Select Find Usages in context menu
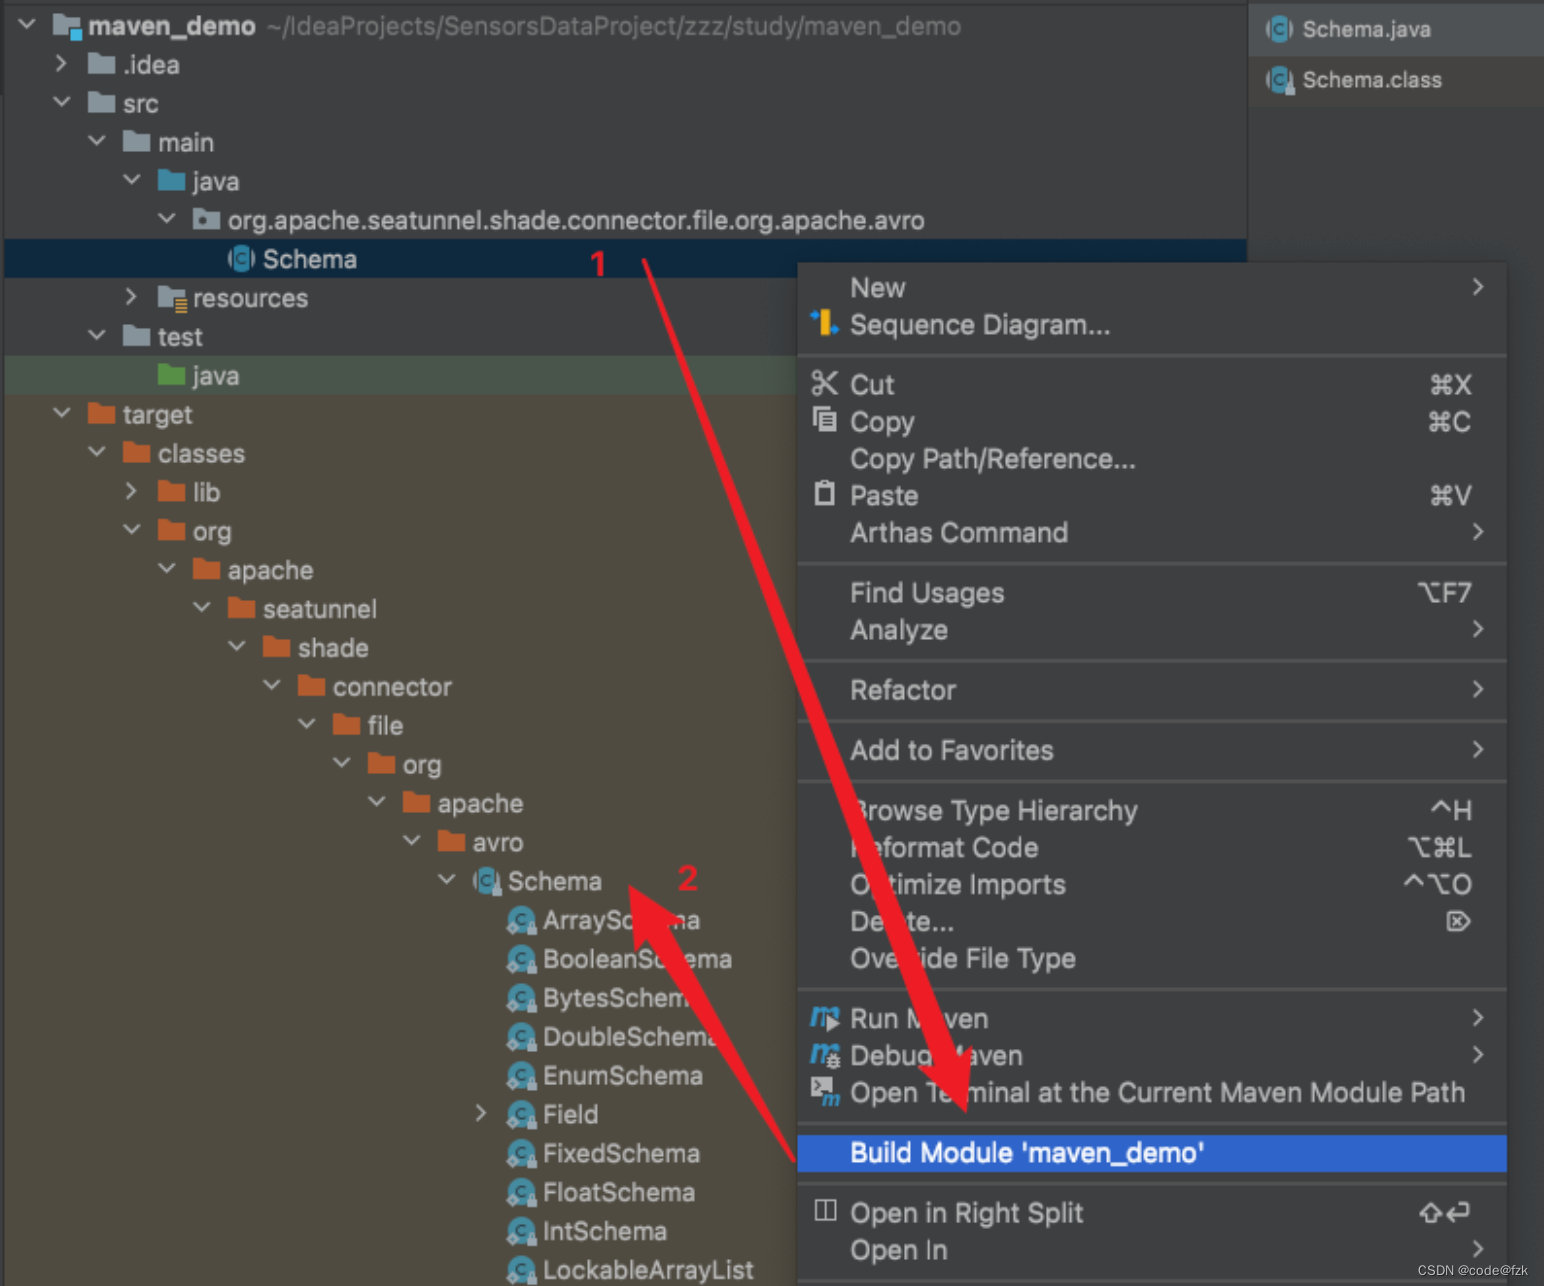This screenshot has width=1544, height=1286. (x=1152, y=593)
